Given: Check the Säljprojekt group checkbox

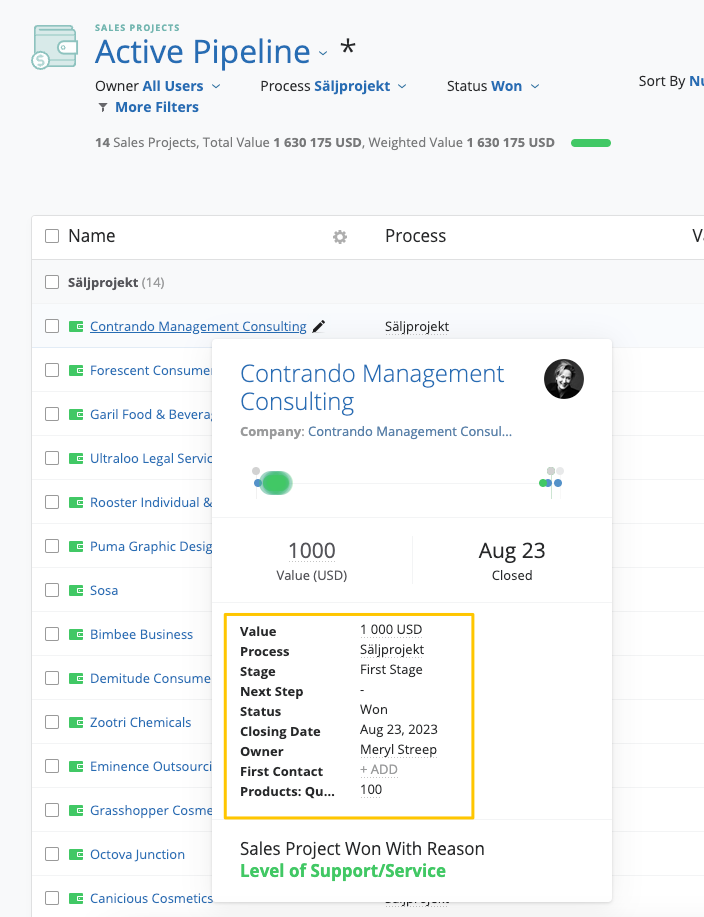Looking at the screenshot, I should [51, 282].
